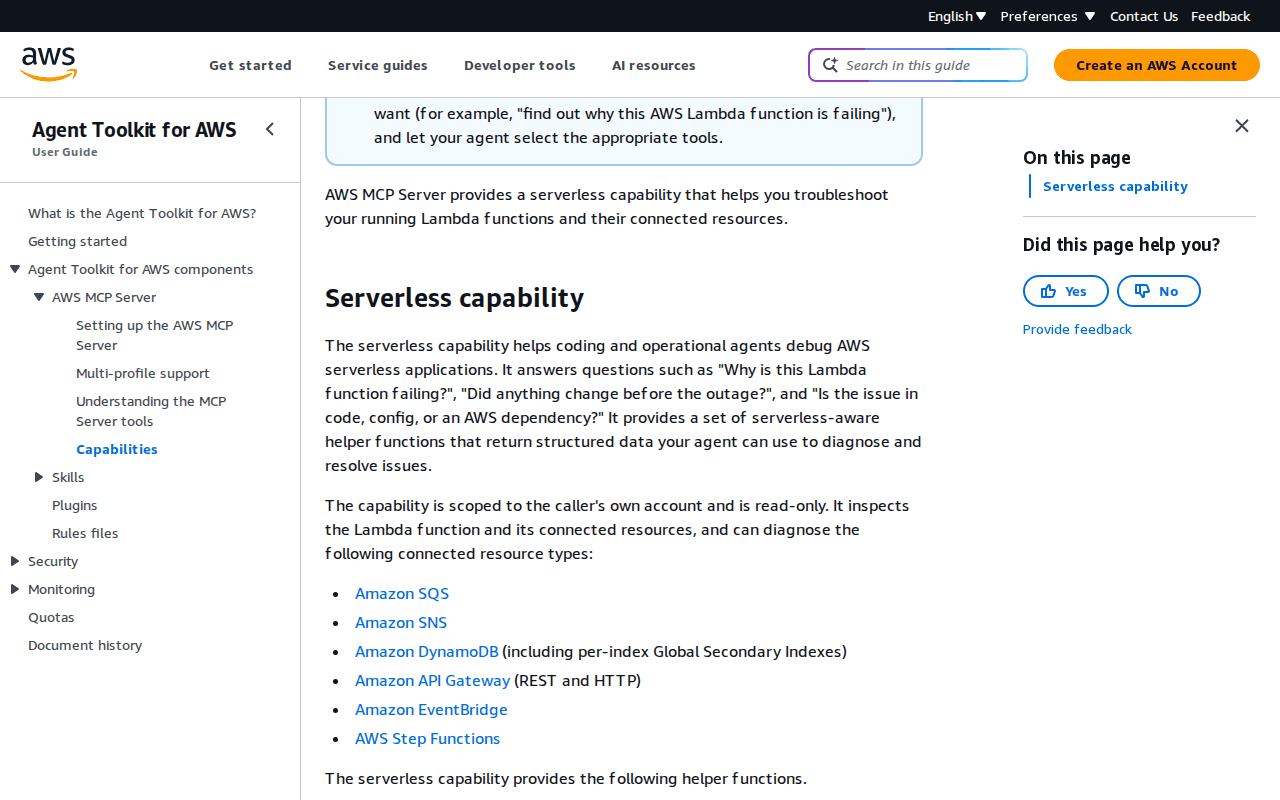This screenshot has height=800, width=1280.
Task: Open the AWS Step Functions link
Action: click(427, 738)
